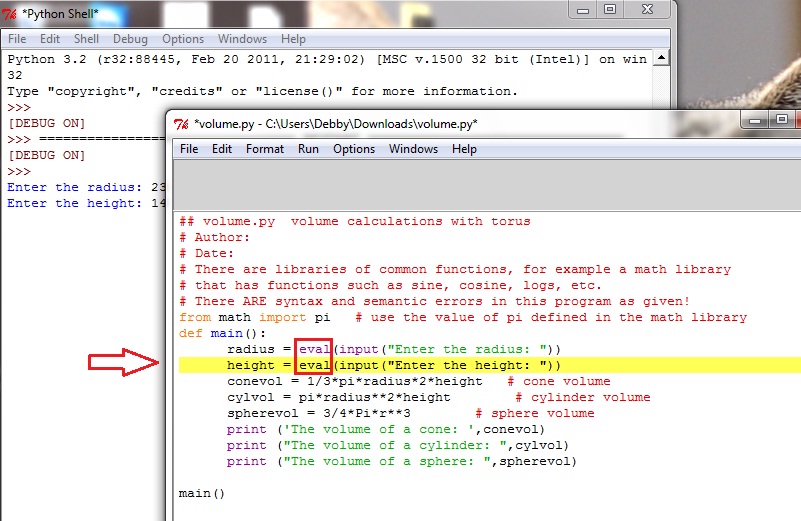
Task: Click print line 'The volume of a cone'
Action: 386,429
